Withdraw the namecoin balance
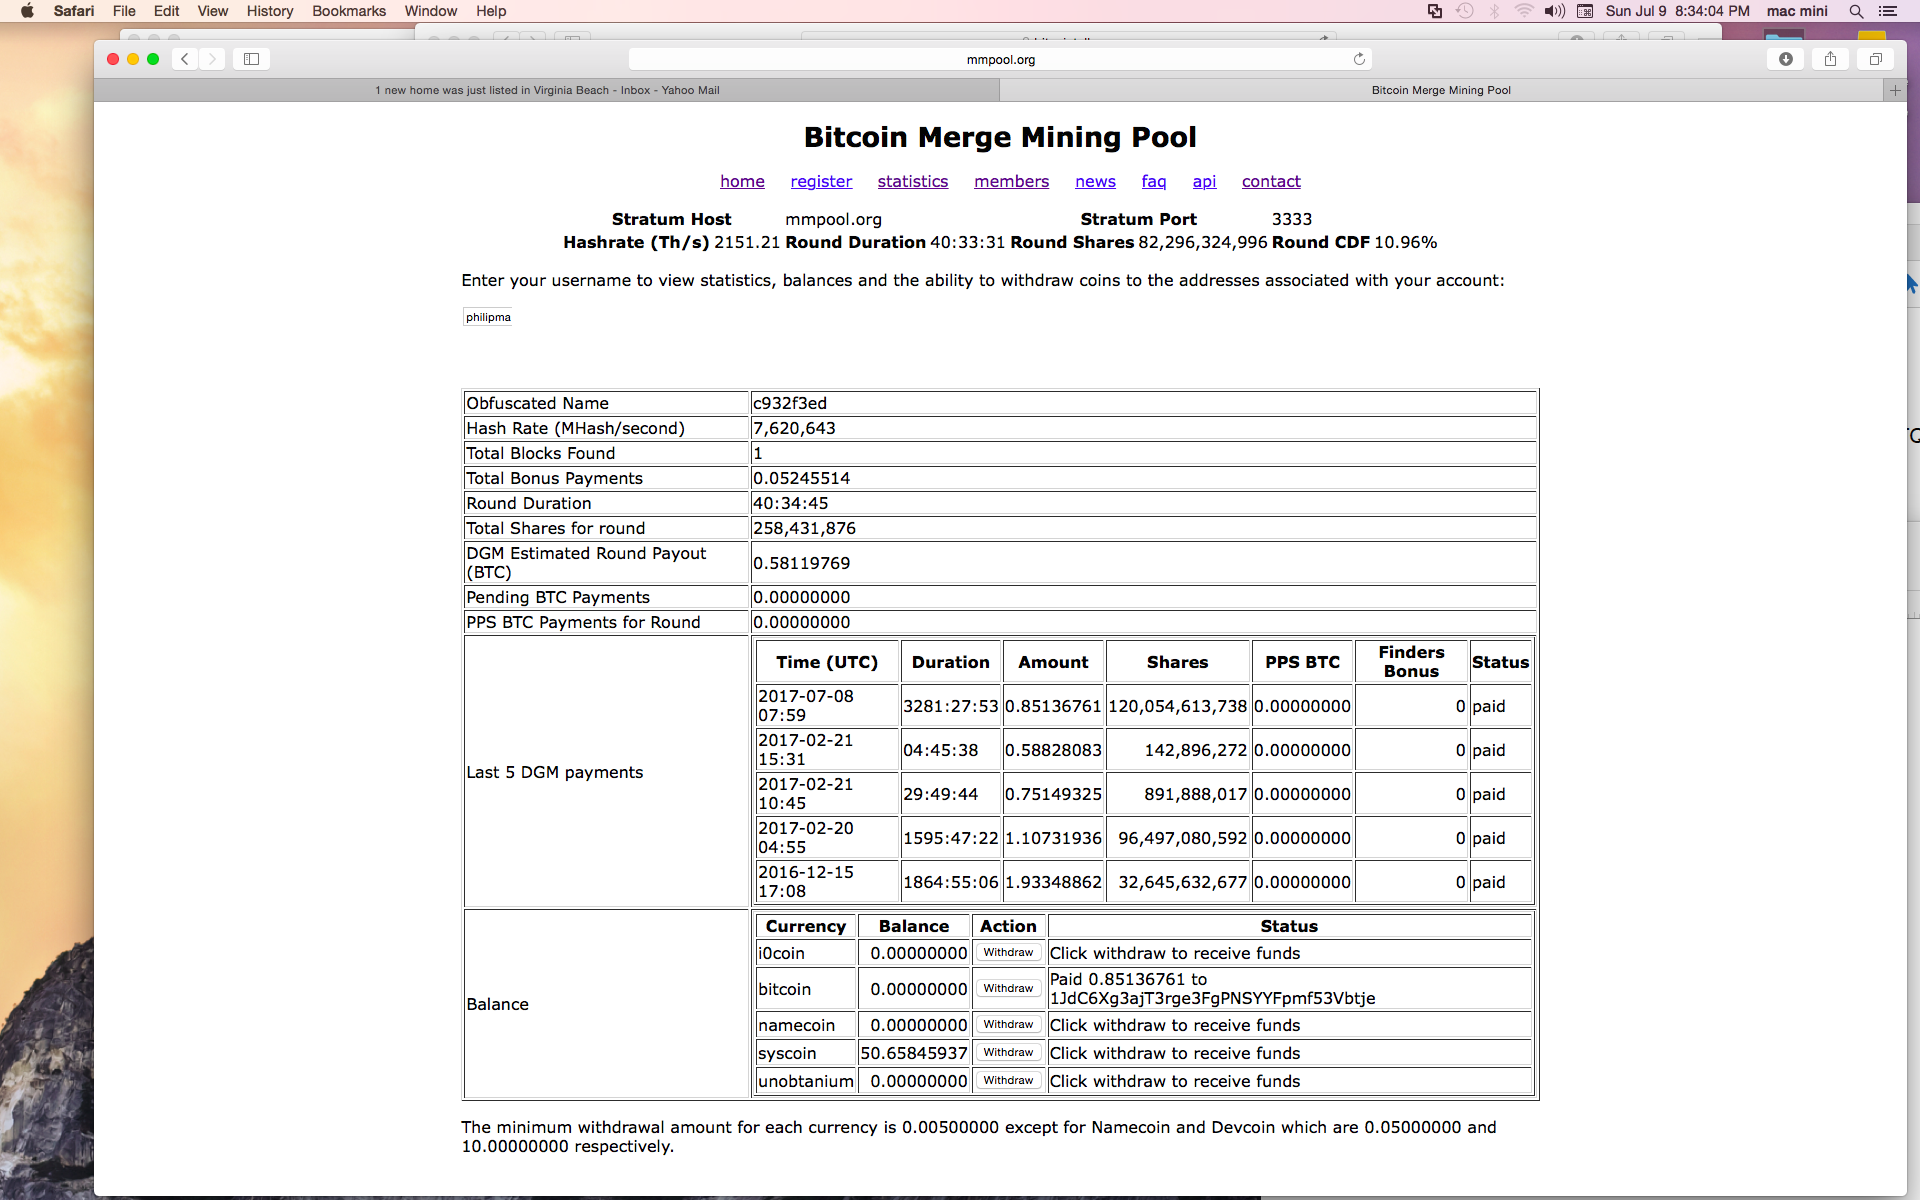 [x=1008, y=1025]
